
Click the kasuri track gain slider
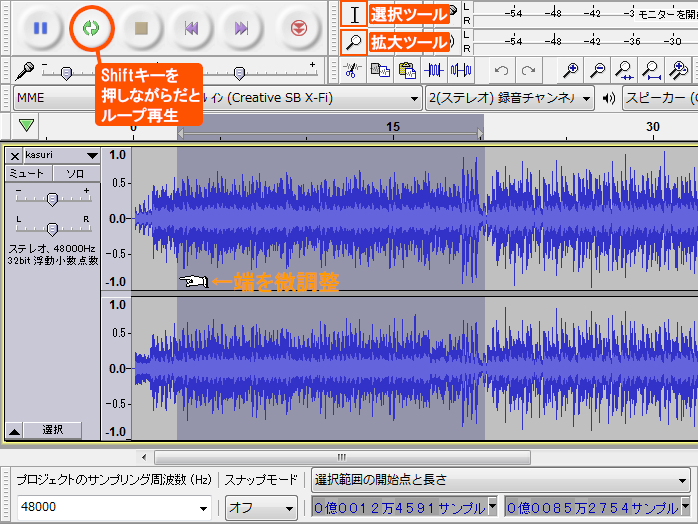point(52,199)
